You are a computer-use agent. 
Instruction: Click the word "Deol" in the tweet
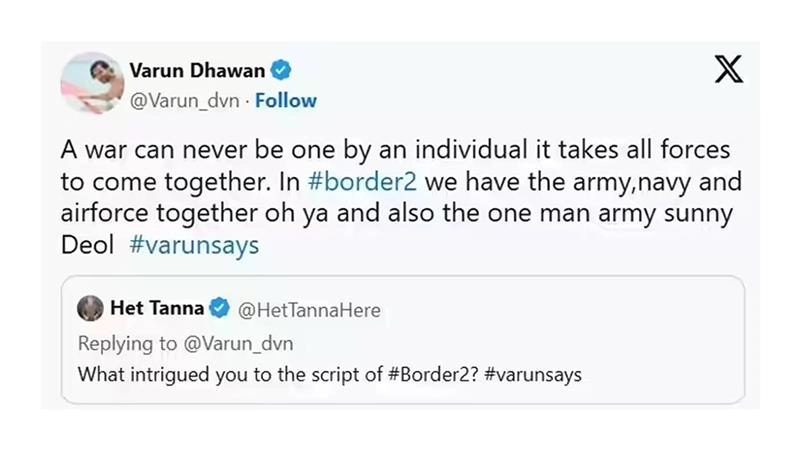83,246
